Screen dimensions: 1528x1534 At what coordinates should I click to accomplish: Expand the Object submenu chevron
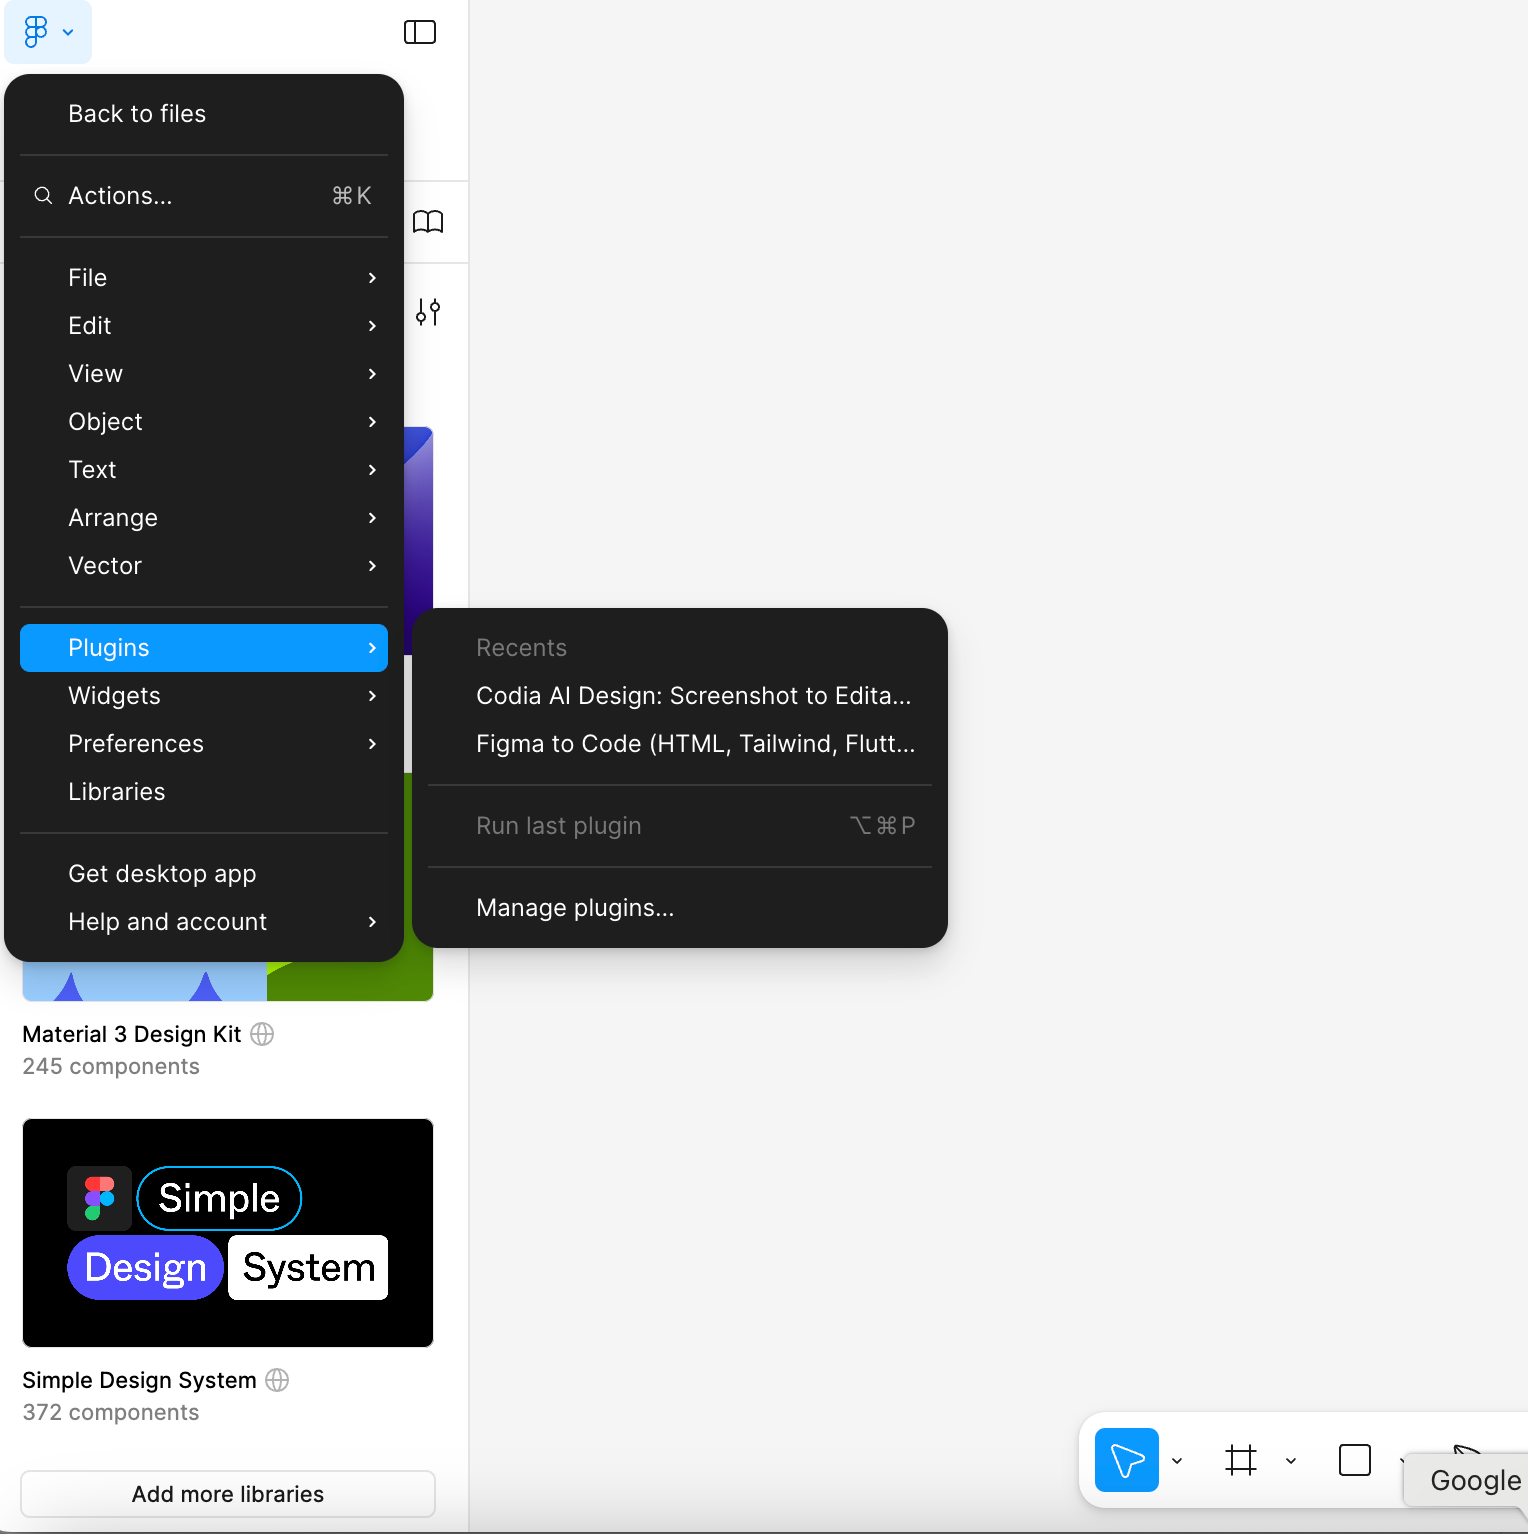pos(372,422)
